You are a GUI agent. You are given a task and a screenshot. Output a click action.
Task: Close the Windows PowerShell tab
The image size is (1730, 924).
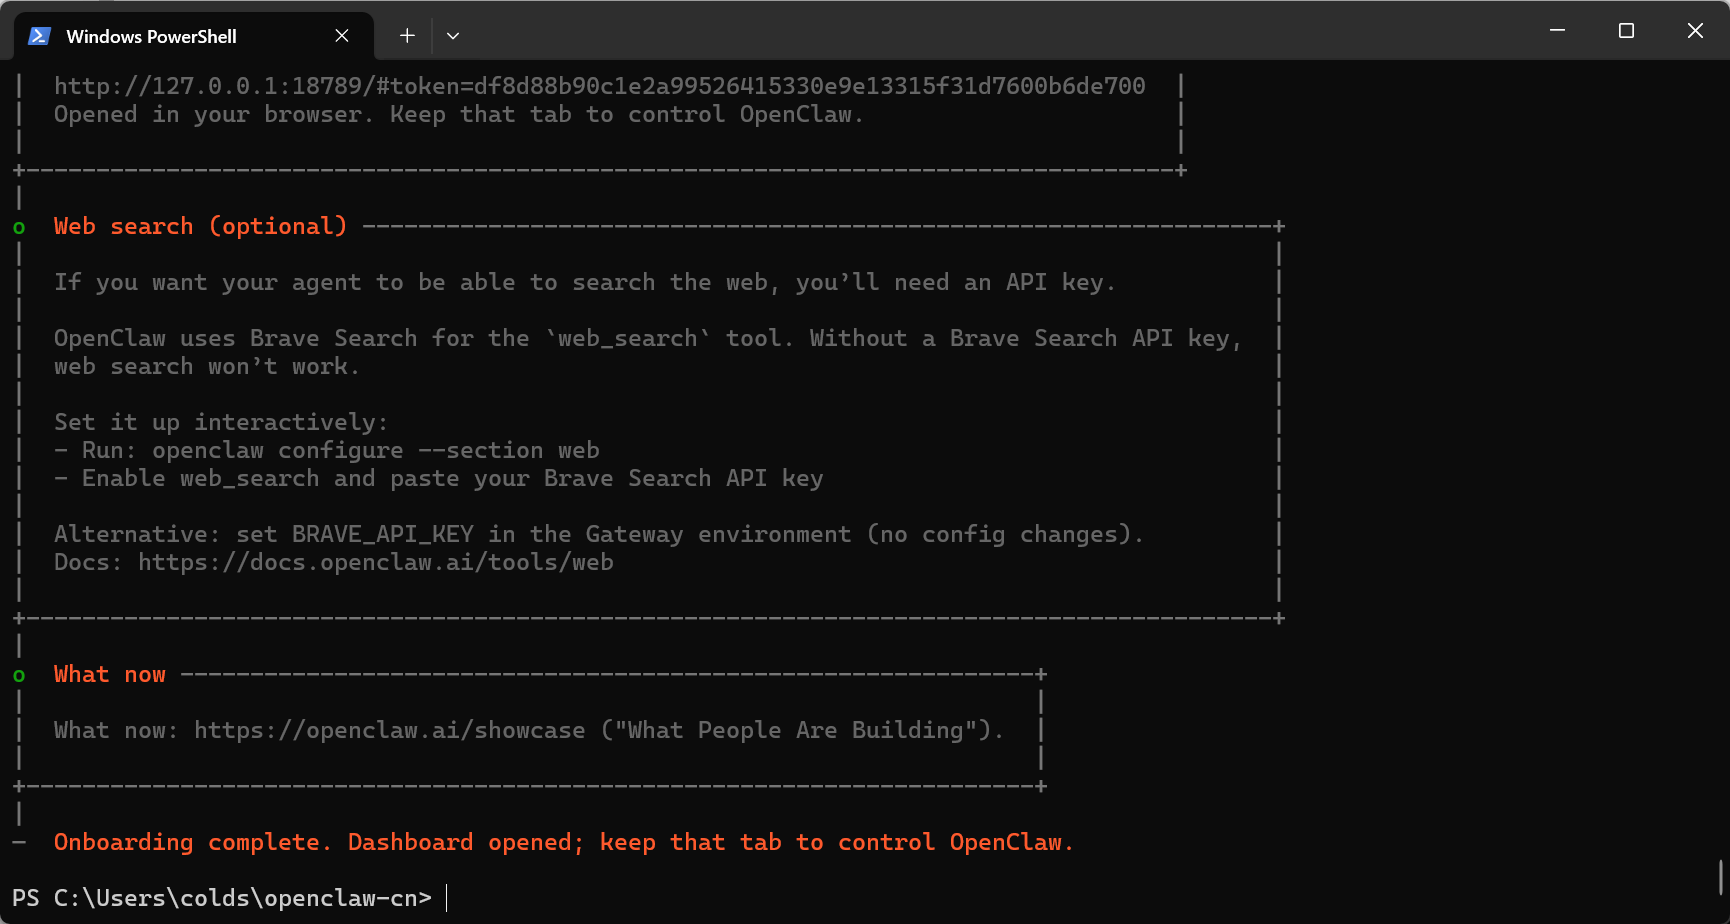pos(342,36)
